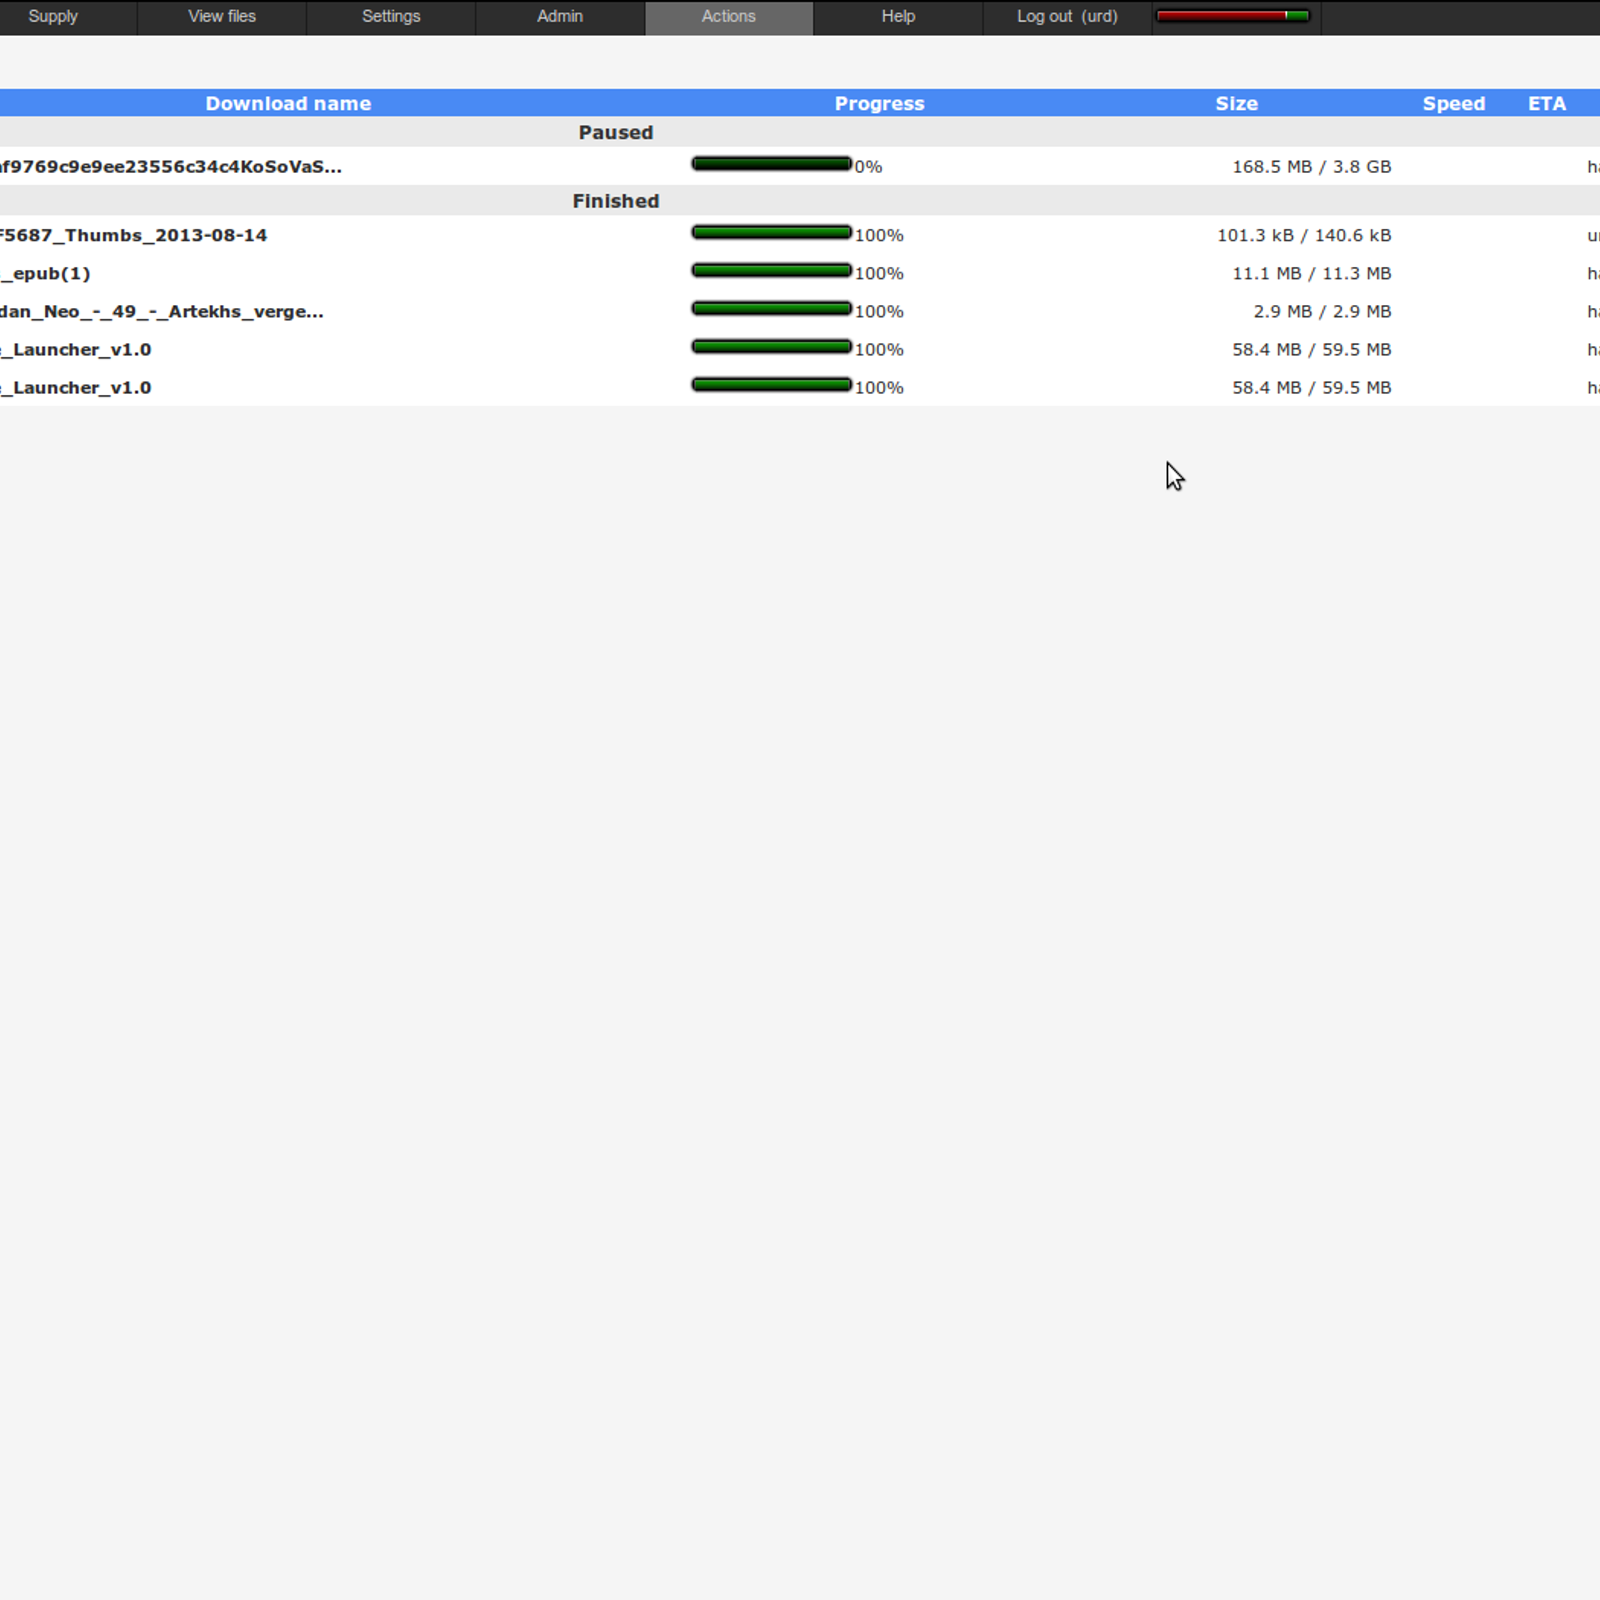The image size is (1600, 1600).
Task: Collapse the Paused section header
Action: tap(615, 133)
